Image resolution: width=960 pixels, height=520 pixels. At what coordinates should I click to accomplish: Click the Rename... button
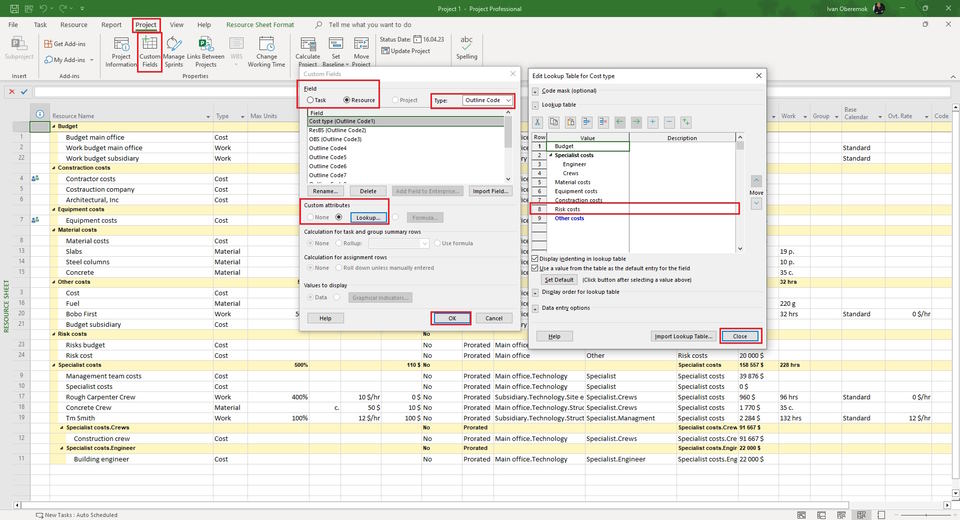(x=325, y=191)
